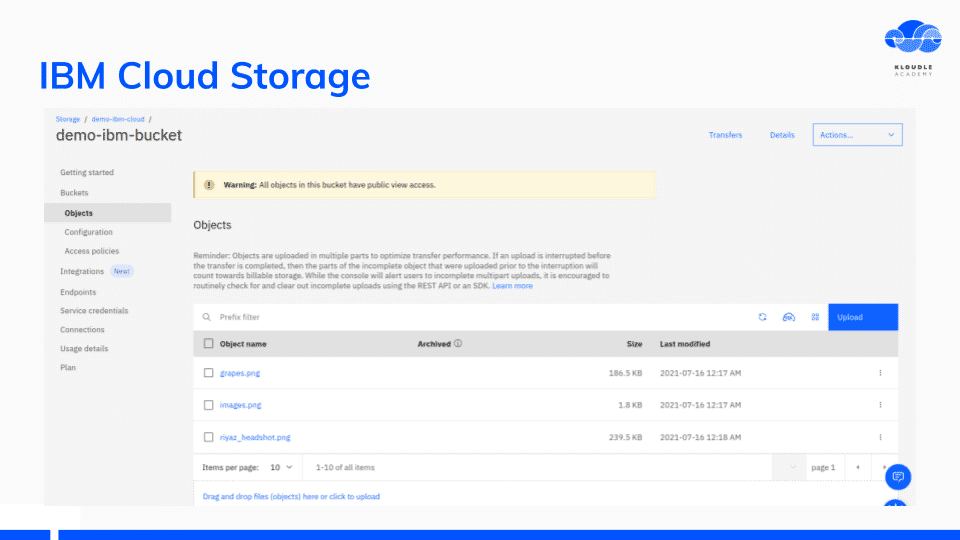This screenshot has height=540, width=960.
Task: Open Connections in sidebar
Action: 82,329
